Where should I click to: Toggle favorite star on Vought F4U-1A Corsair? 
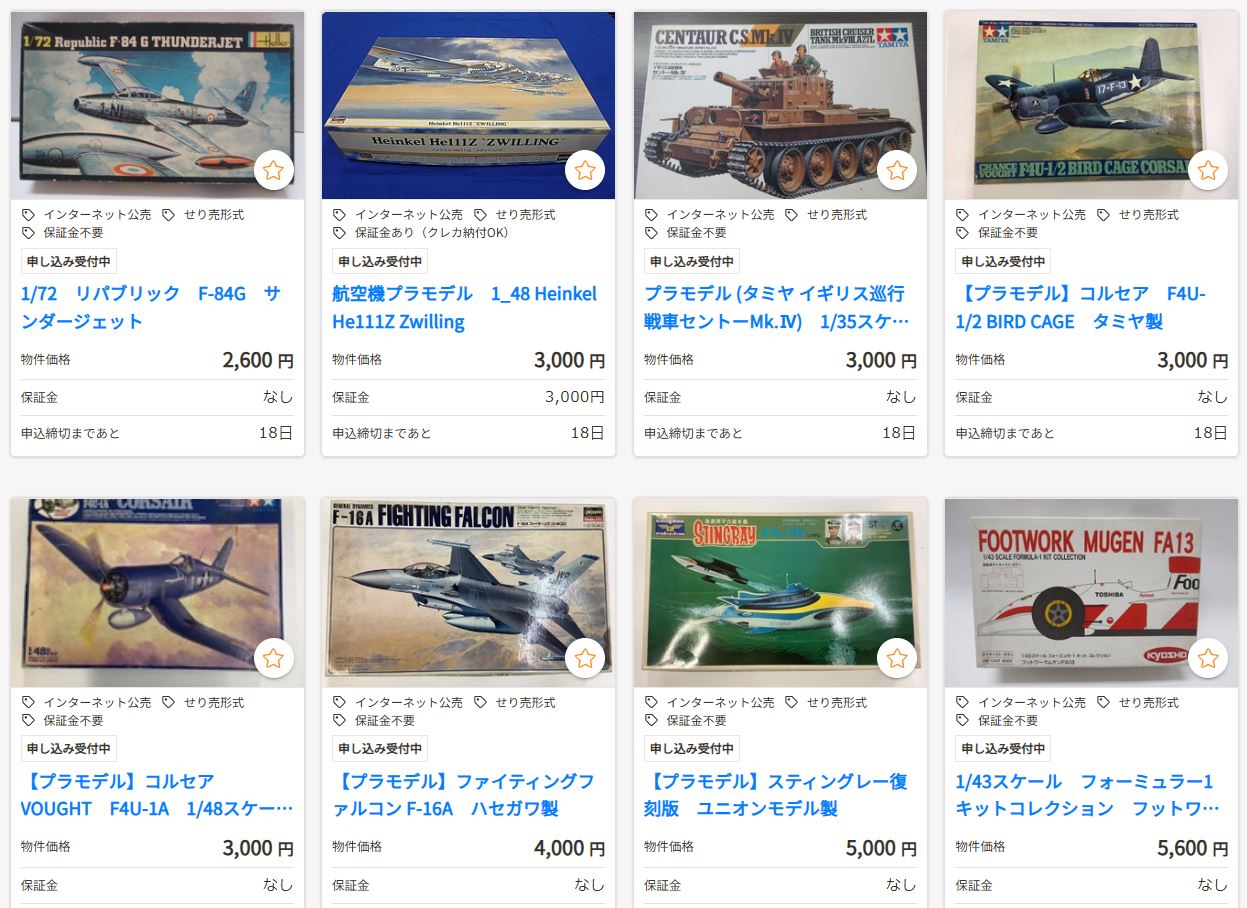pyautogui.click(x=273, y=658)
